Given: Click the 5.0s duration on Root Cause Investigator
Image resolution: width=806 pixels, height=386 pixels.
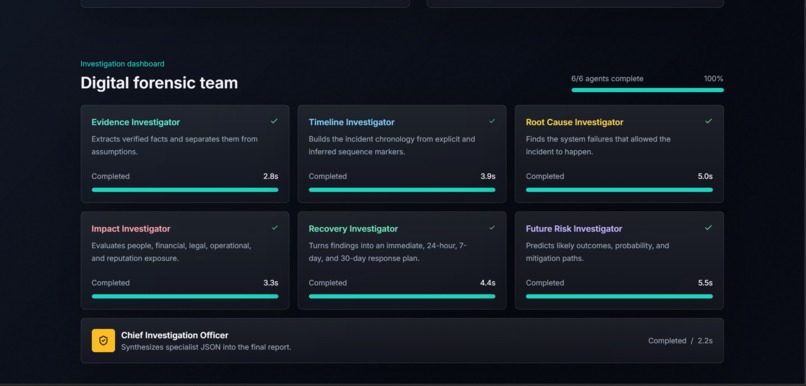Looking at the screenshot, I should 705,176.
